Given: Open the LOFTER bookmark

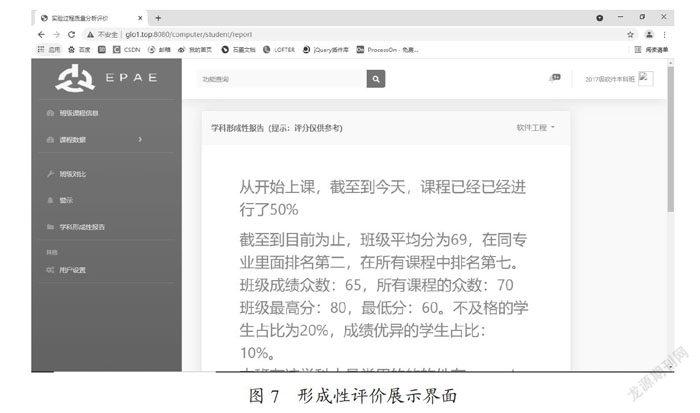Looking at the screenshot, I should point(279,50).
